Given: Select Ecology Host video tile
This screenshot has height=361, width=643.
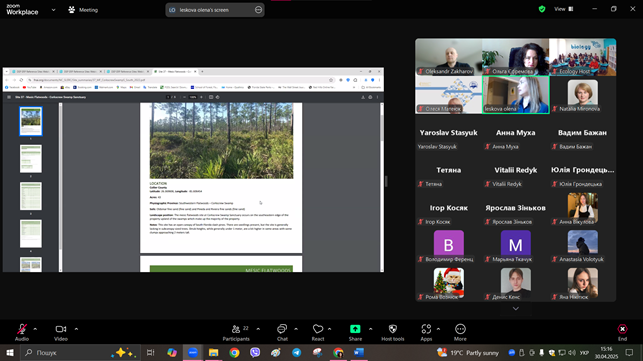Looking at the screenshot, I should 582,57.
